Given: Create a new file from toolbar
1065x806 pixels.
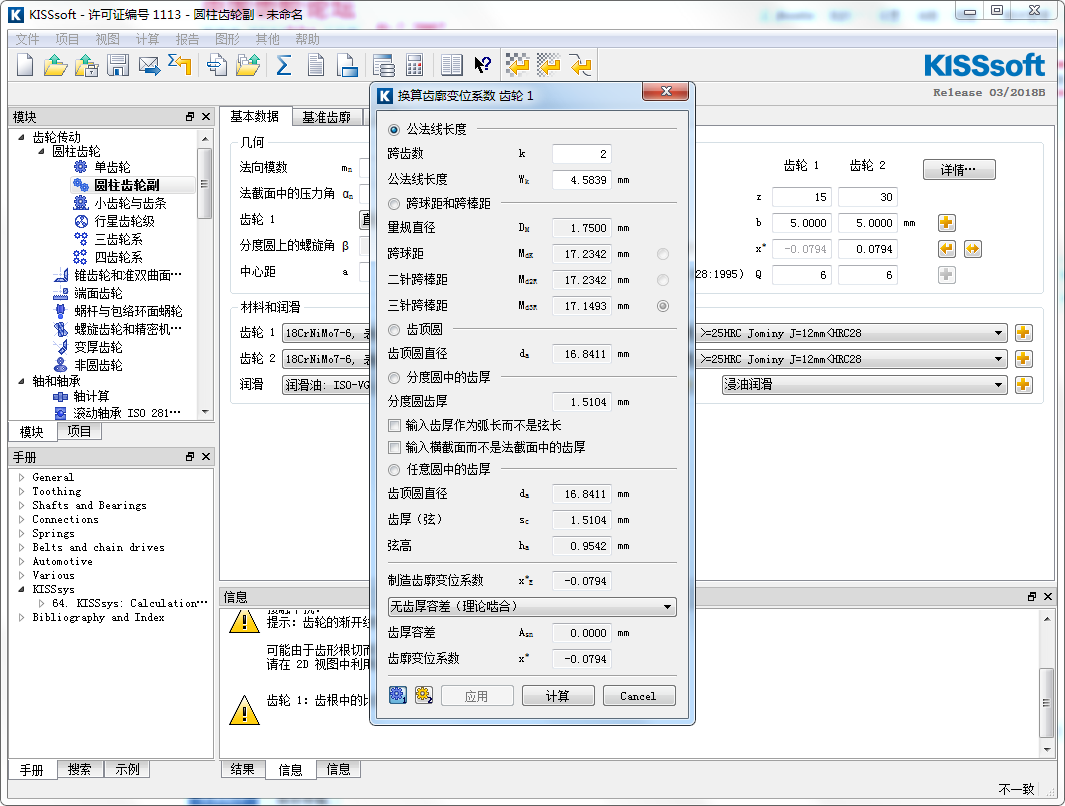Looking at the screenshot, I should point(25,65).
